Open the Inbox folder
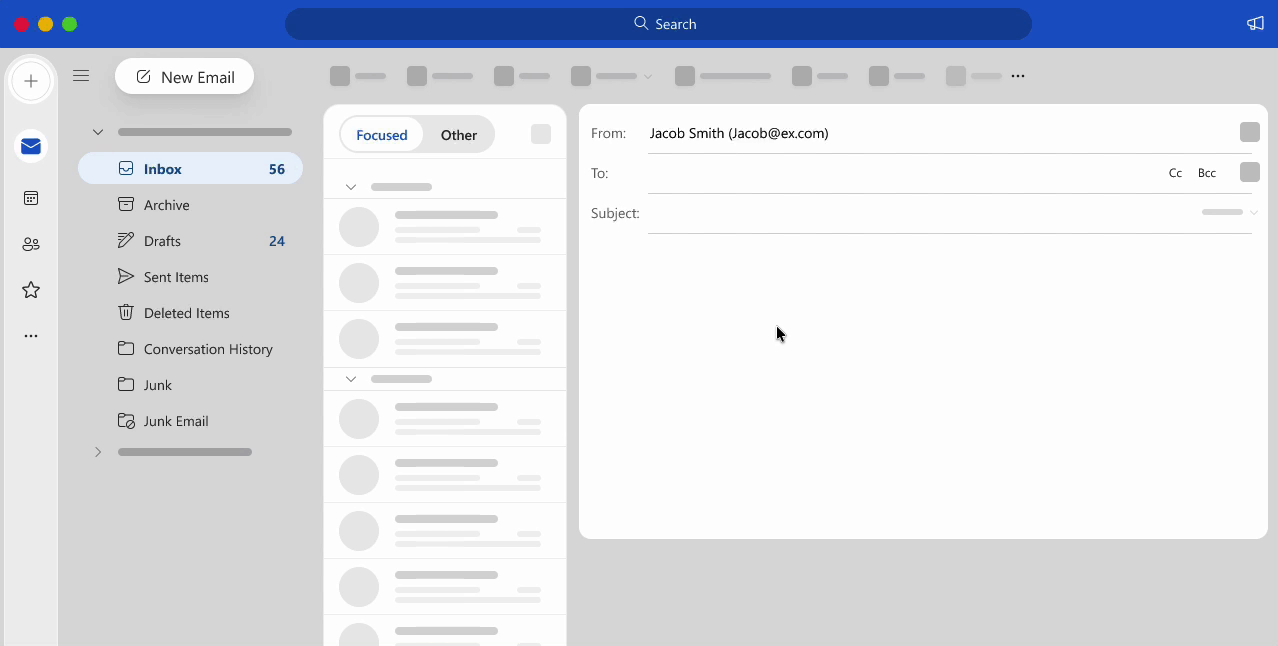The width and height of the screenshot is (1278, 646). tap(191, 169)
